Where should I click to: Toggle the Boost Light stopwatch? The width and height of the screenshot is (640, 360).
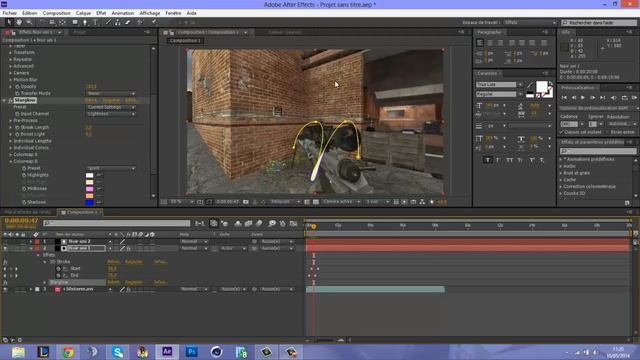[x=17, y=134]
